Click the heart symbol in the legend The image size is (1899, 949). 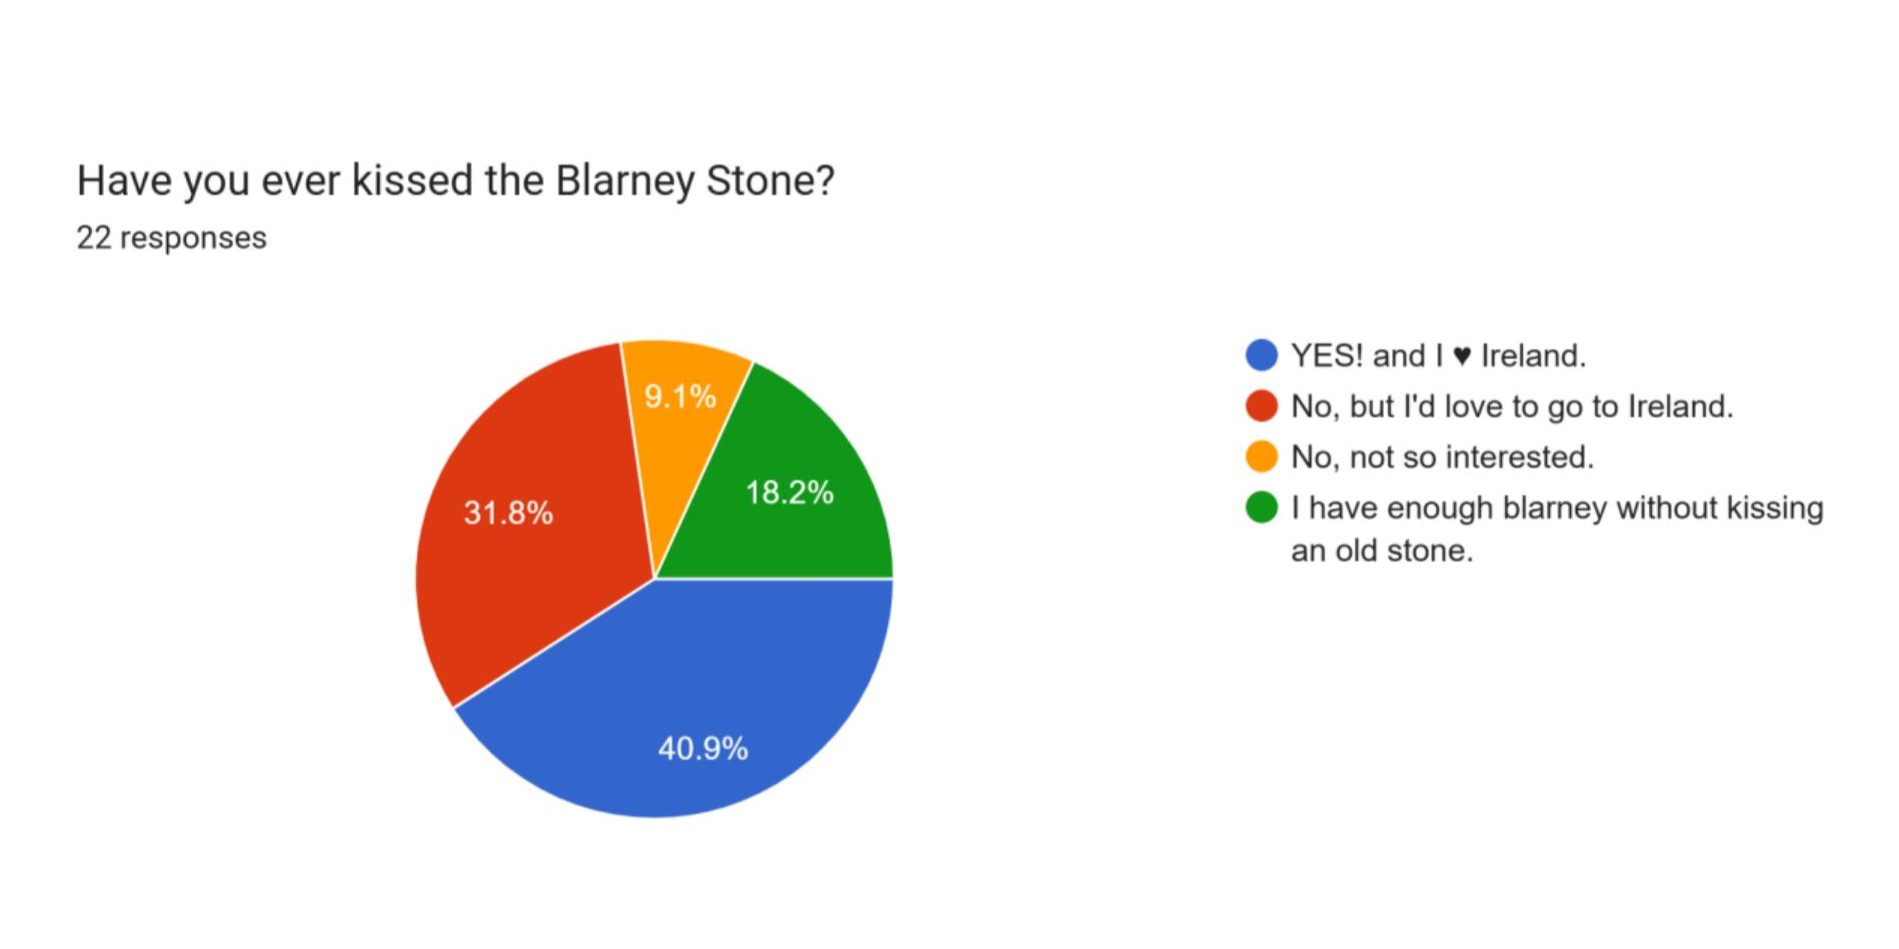[x=1462, y=356]
